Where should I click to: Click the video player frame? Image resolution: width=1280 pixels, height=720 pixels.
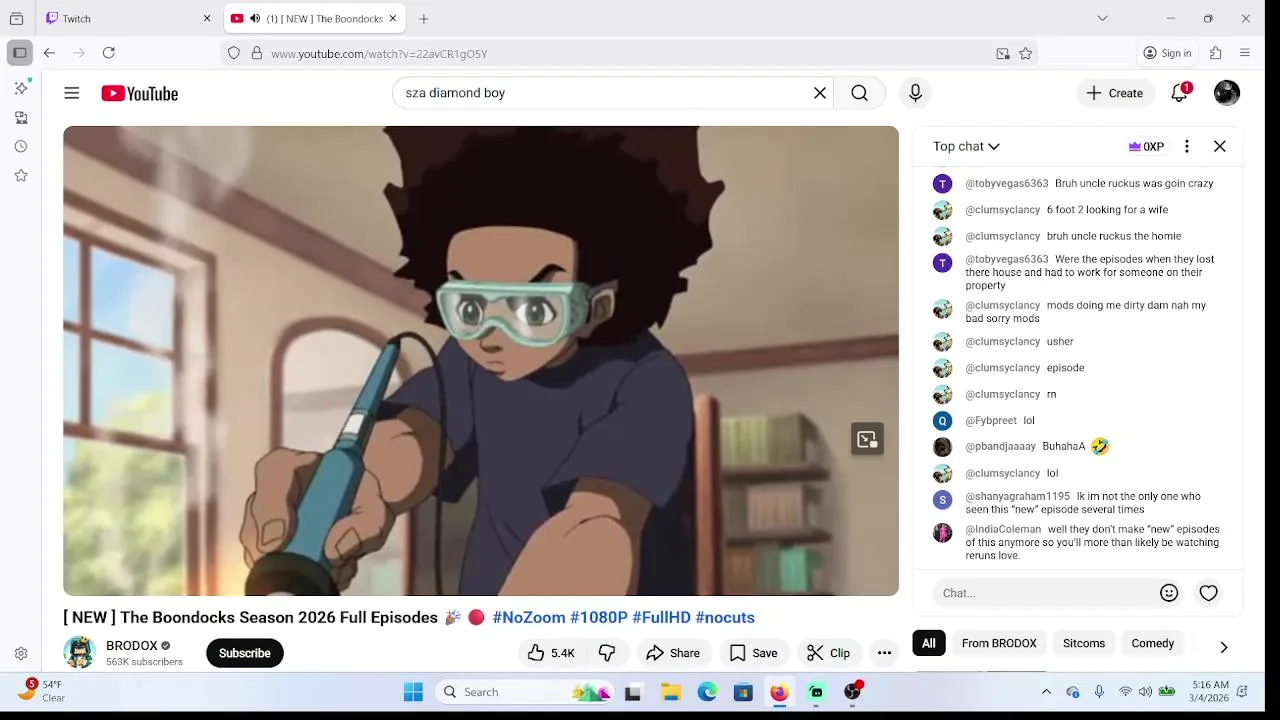point(481,361)
